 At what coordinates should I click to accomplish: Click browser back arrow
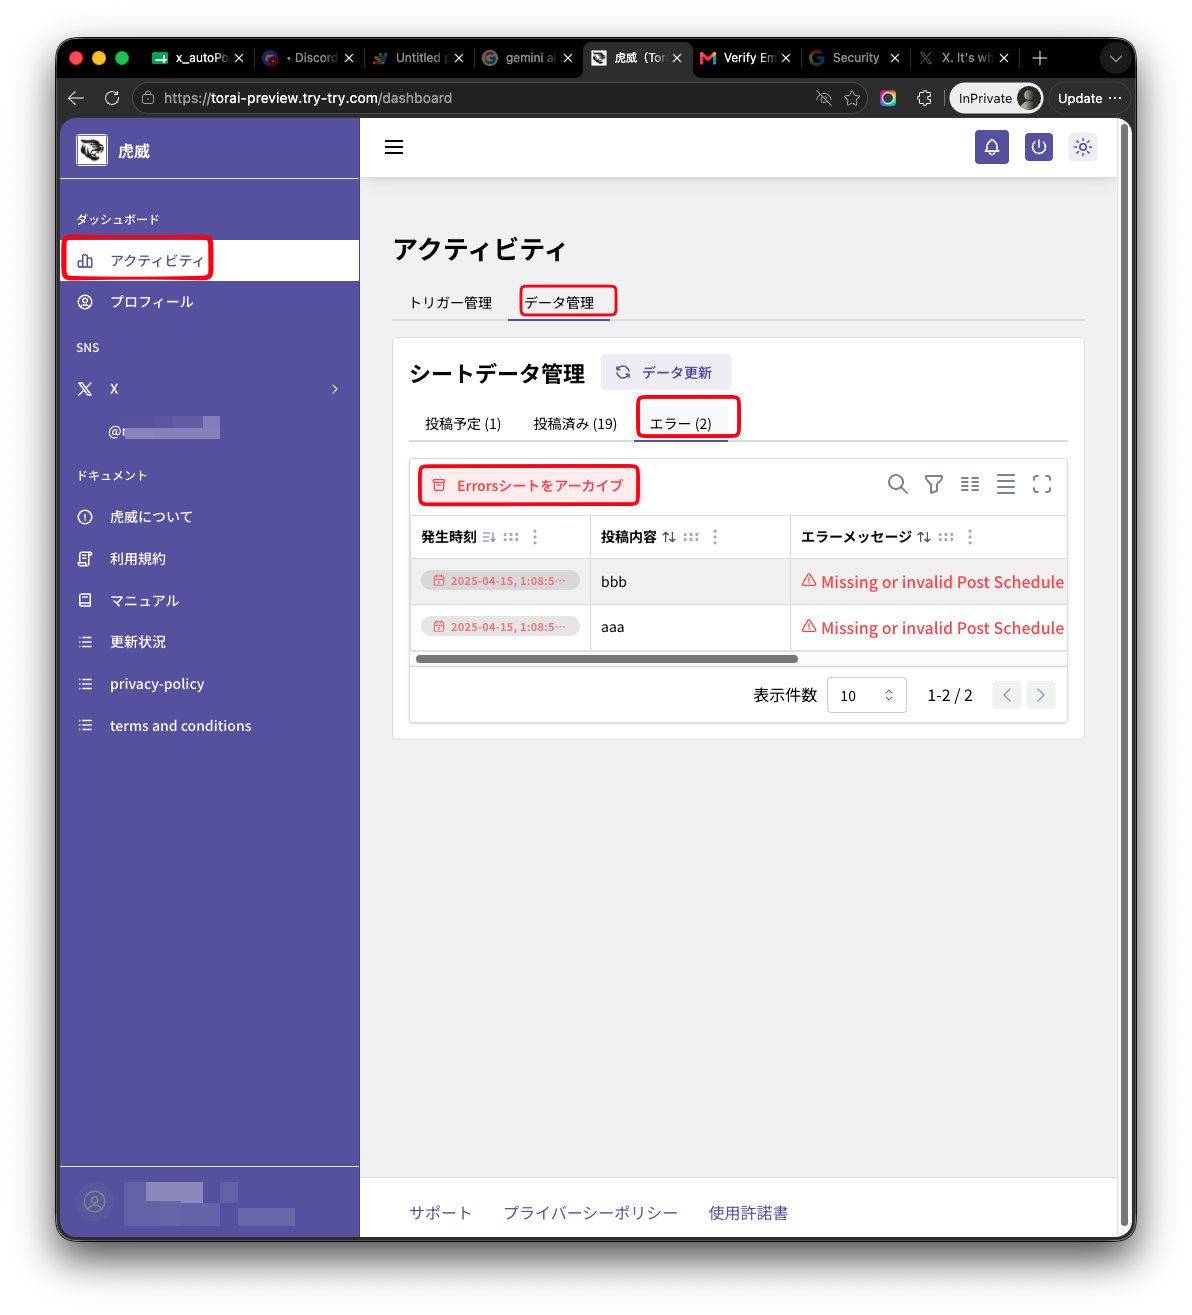coord(76,98)
